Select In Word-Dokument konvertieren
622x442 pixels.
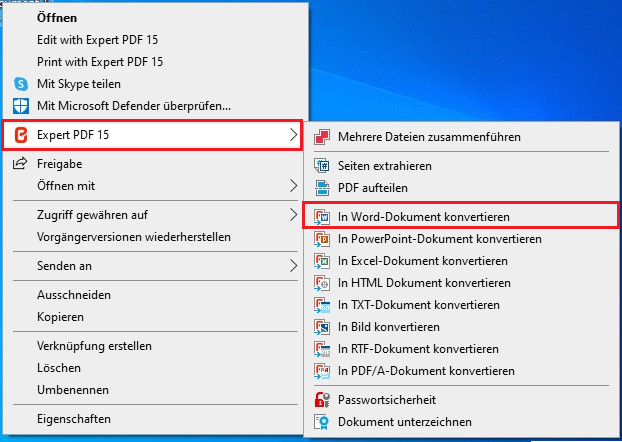click(x=424, y=217)
